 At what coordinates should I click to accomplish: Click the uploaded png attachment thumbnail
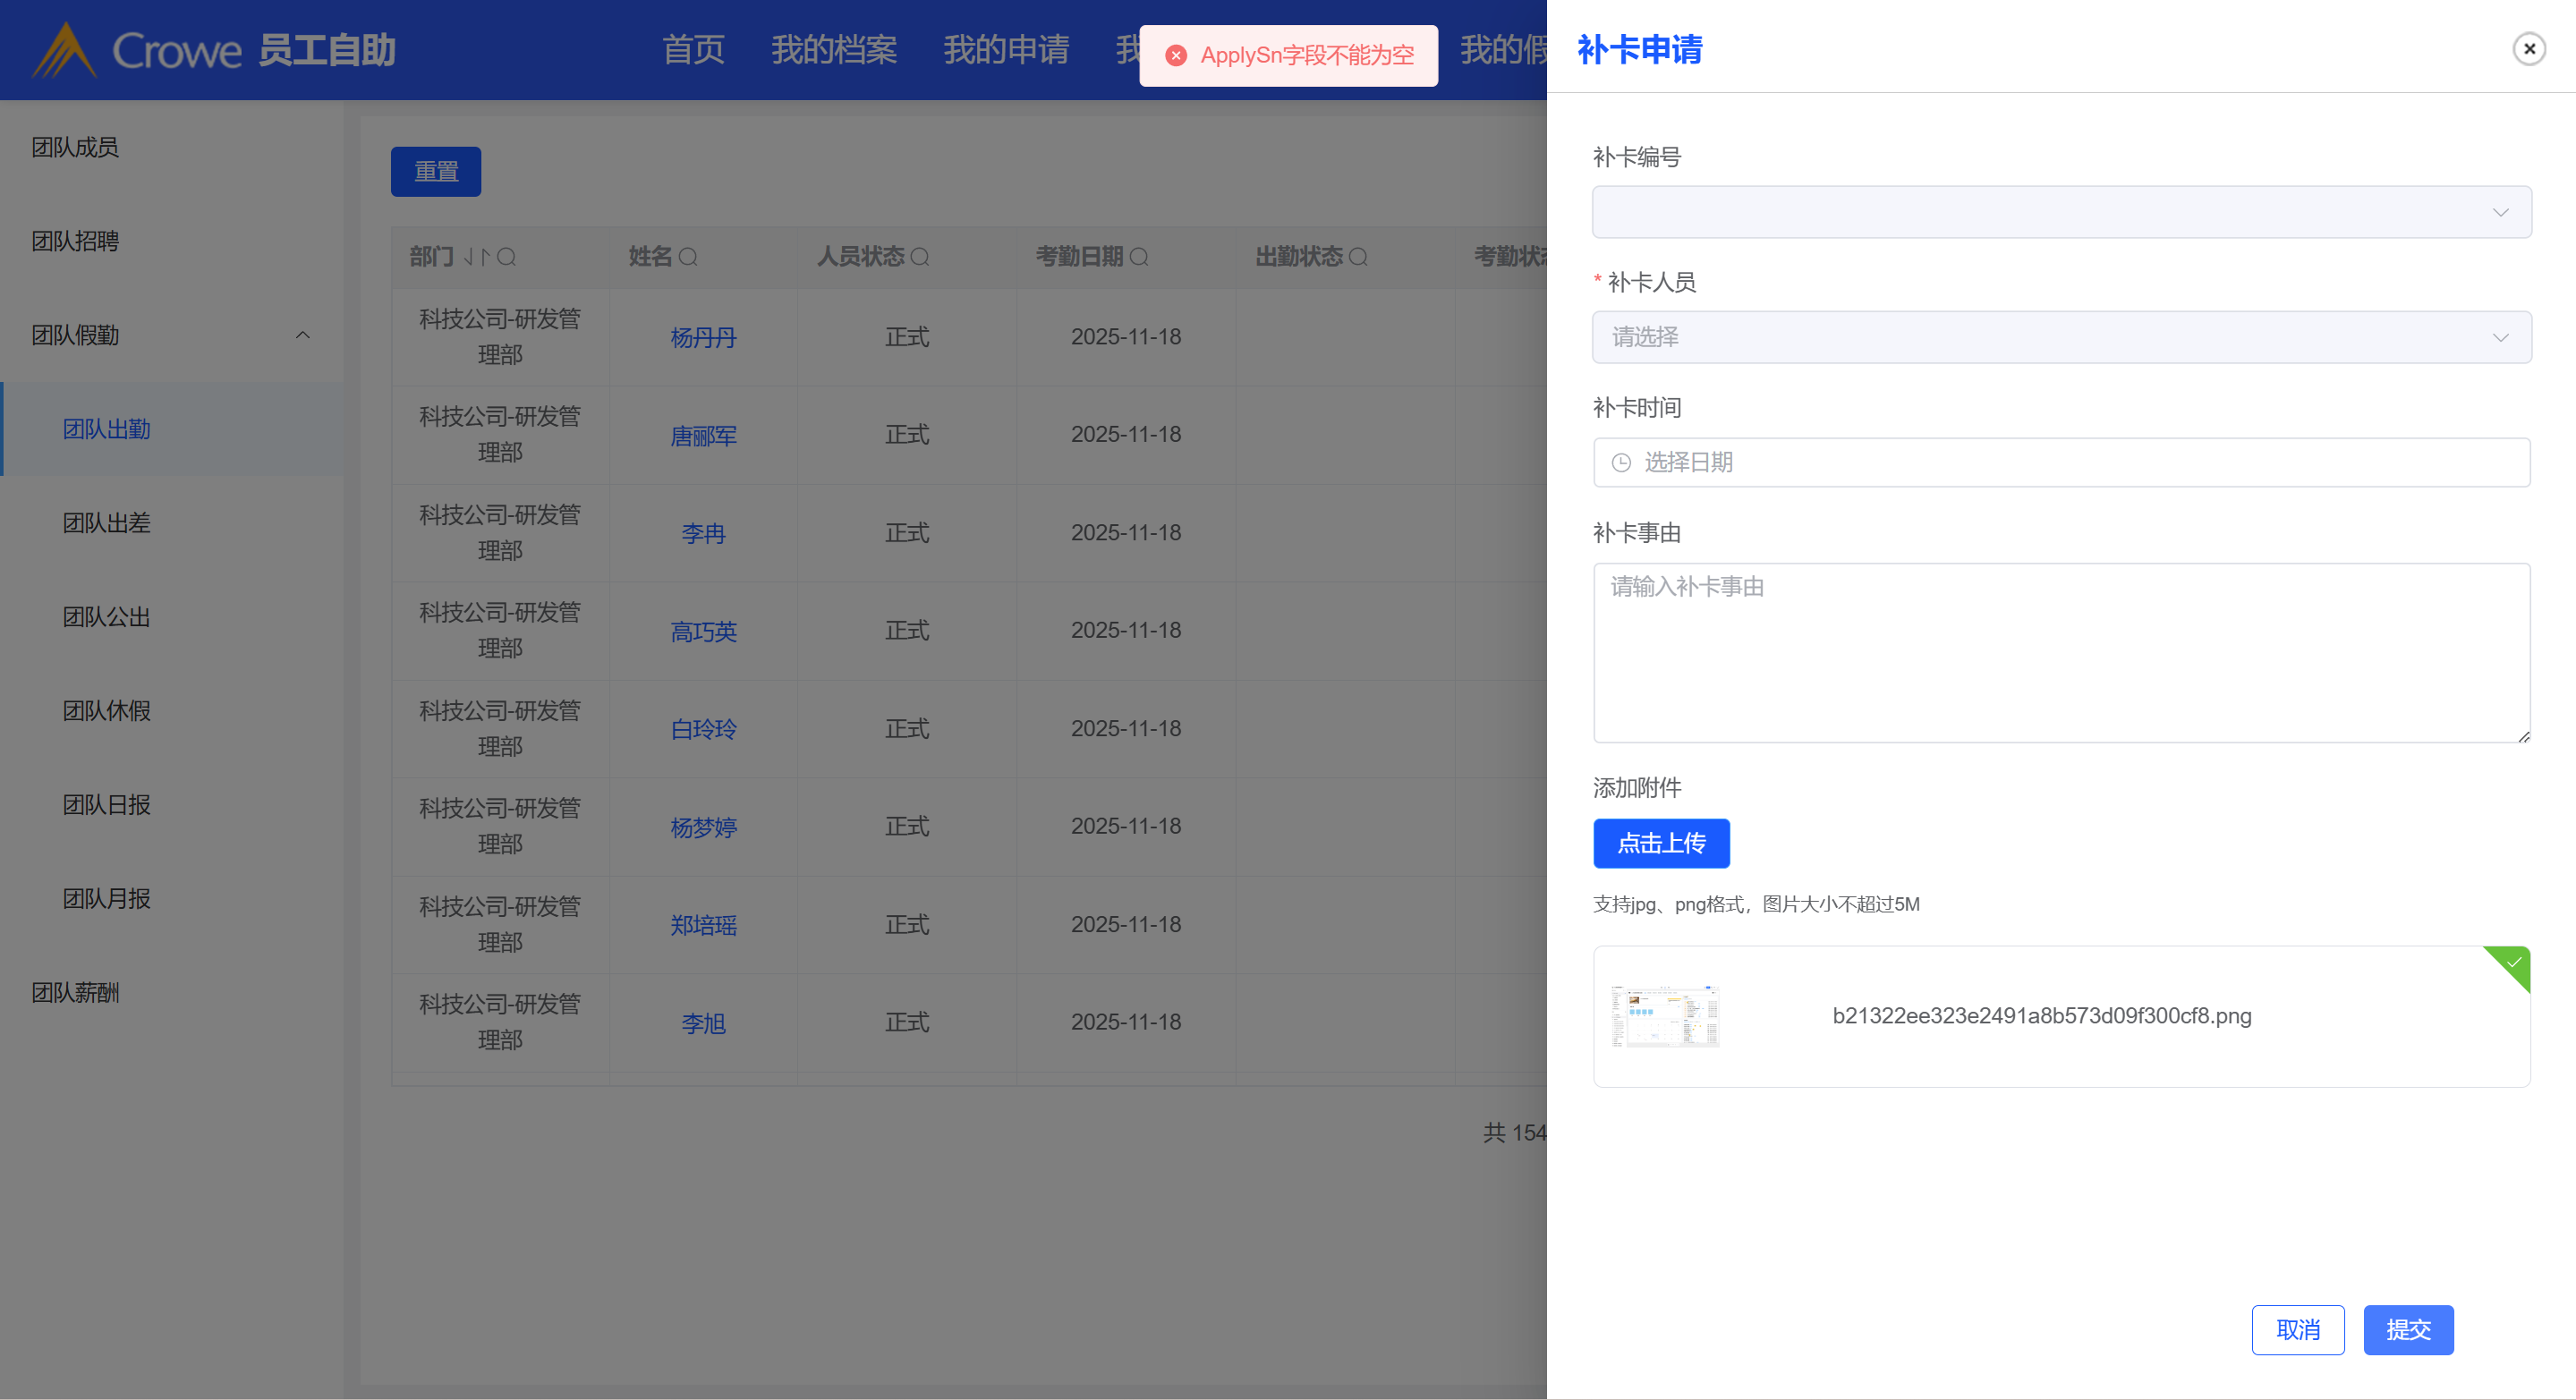[1665, 1016]
